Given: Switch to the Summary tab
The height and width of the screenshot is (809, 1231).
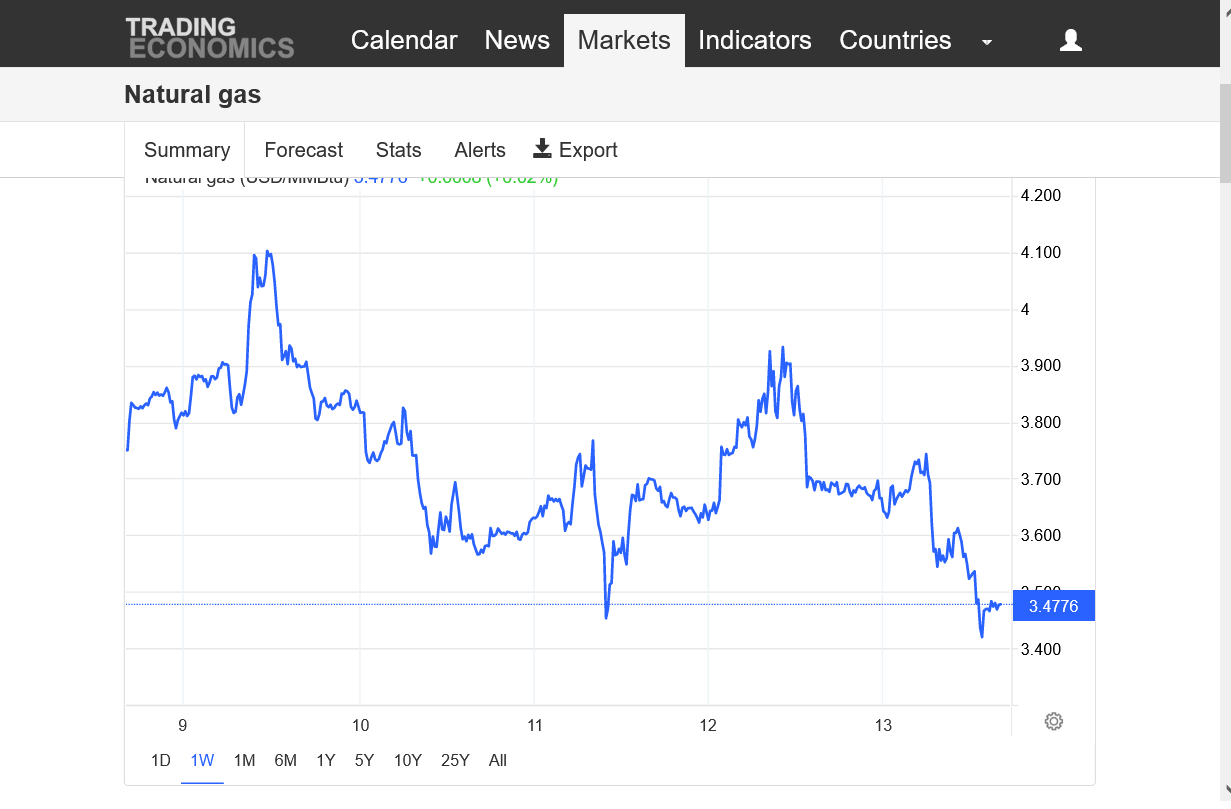Looking at the screenshot, I should tap(187, 150).
